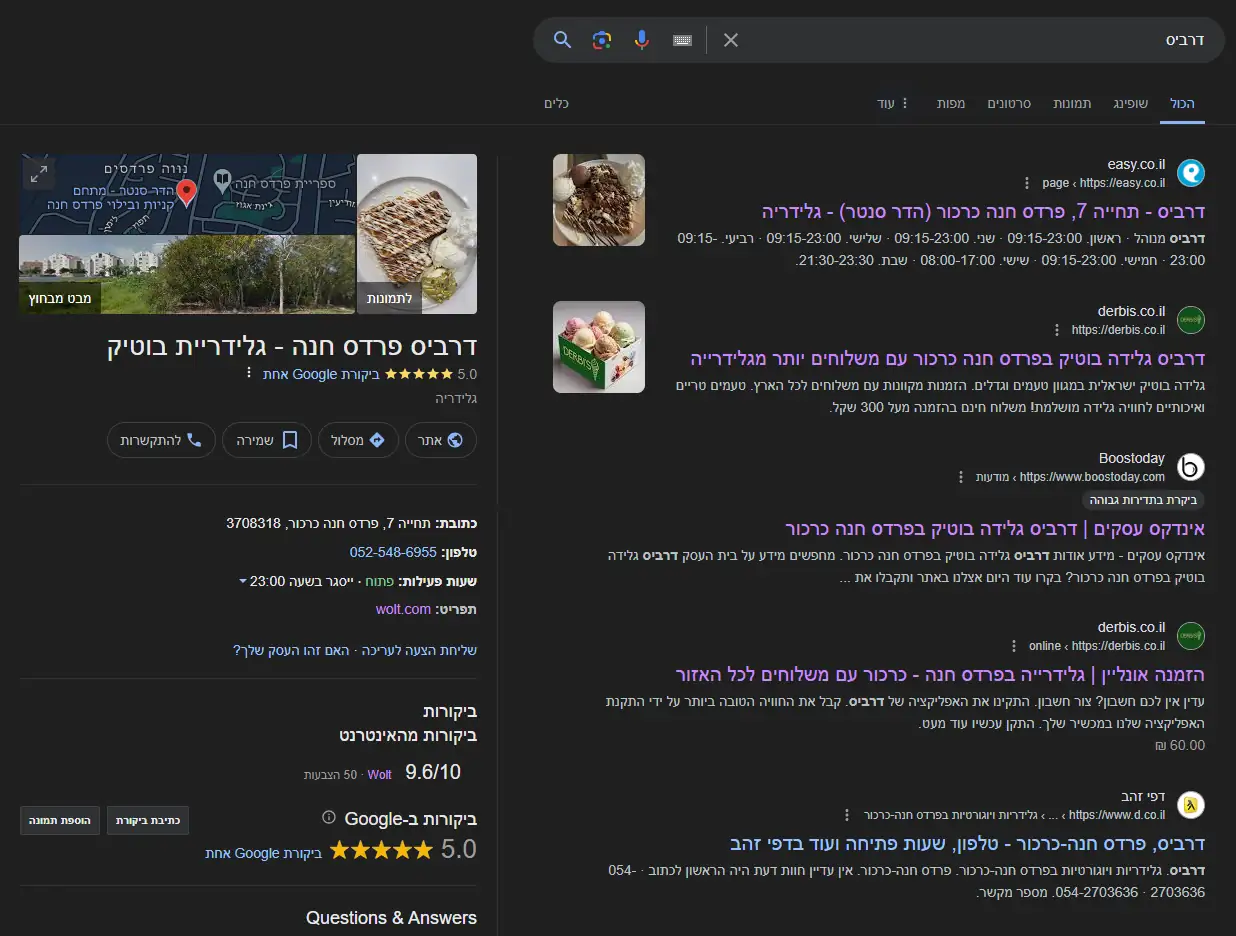1236x936 pixels.
Task: Click the phone number 052-548-6955
Action: (393, 552)
